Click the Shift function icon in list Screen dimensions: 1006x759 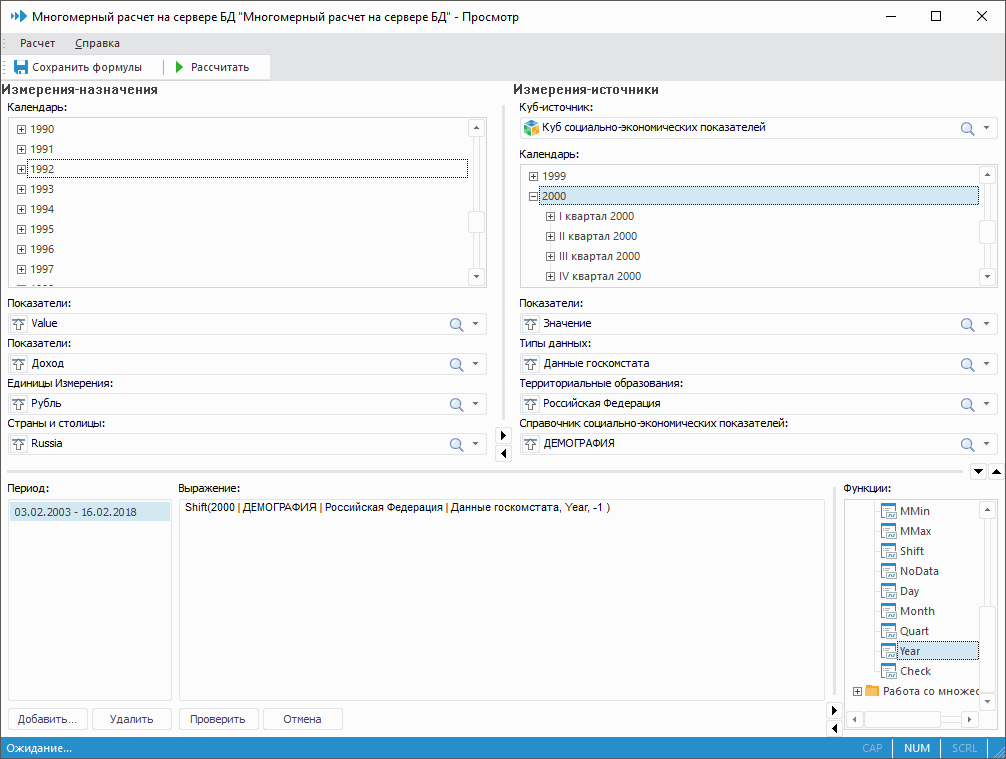pyautogui.click(x=889, y=551)
